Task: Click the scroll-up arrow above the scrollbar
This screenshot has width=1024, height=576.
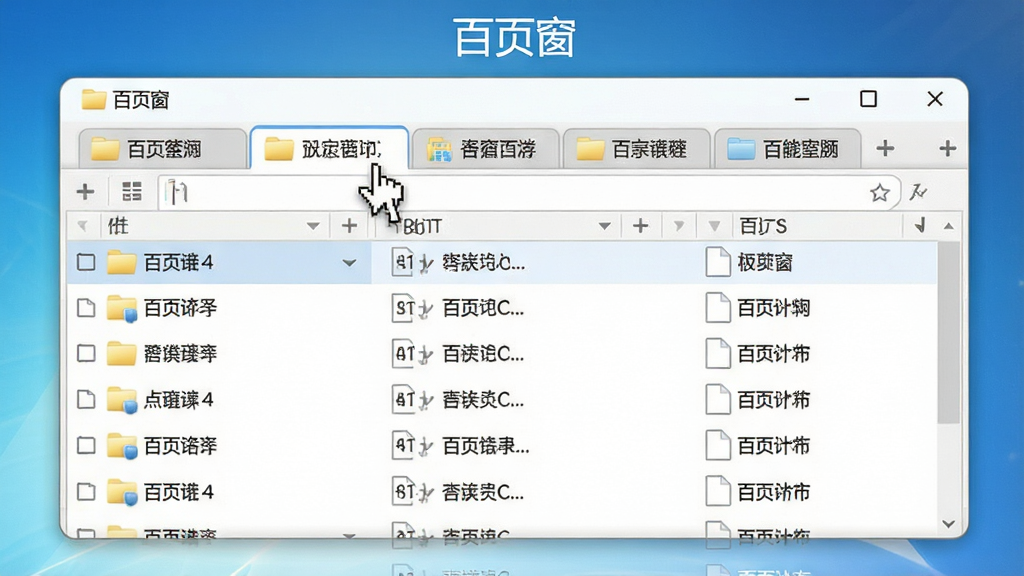Action: [x=949, y=226]
